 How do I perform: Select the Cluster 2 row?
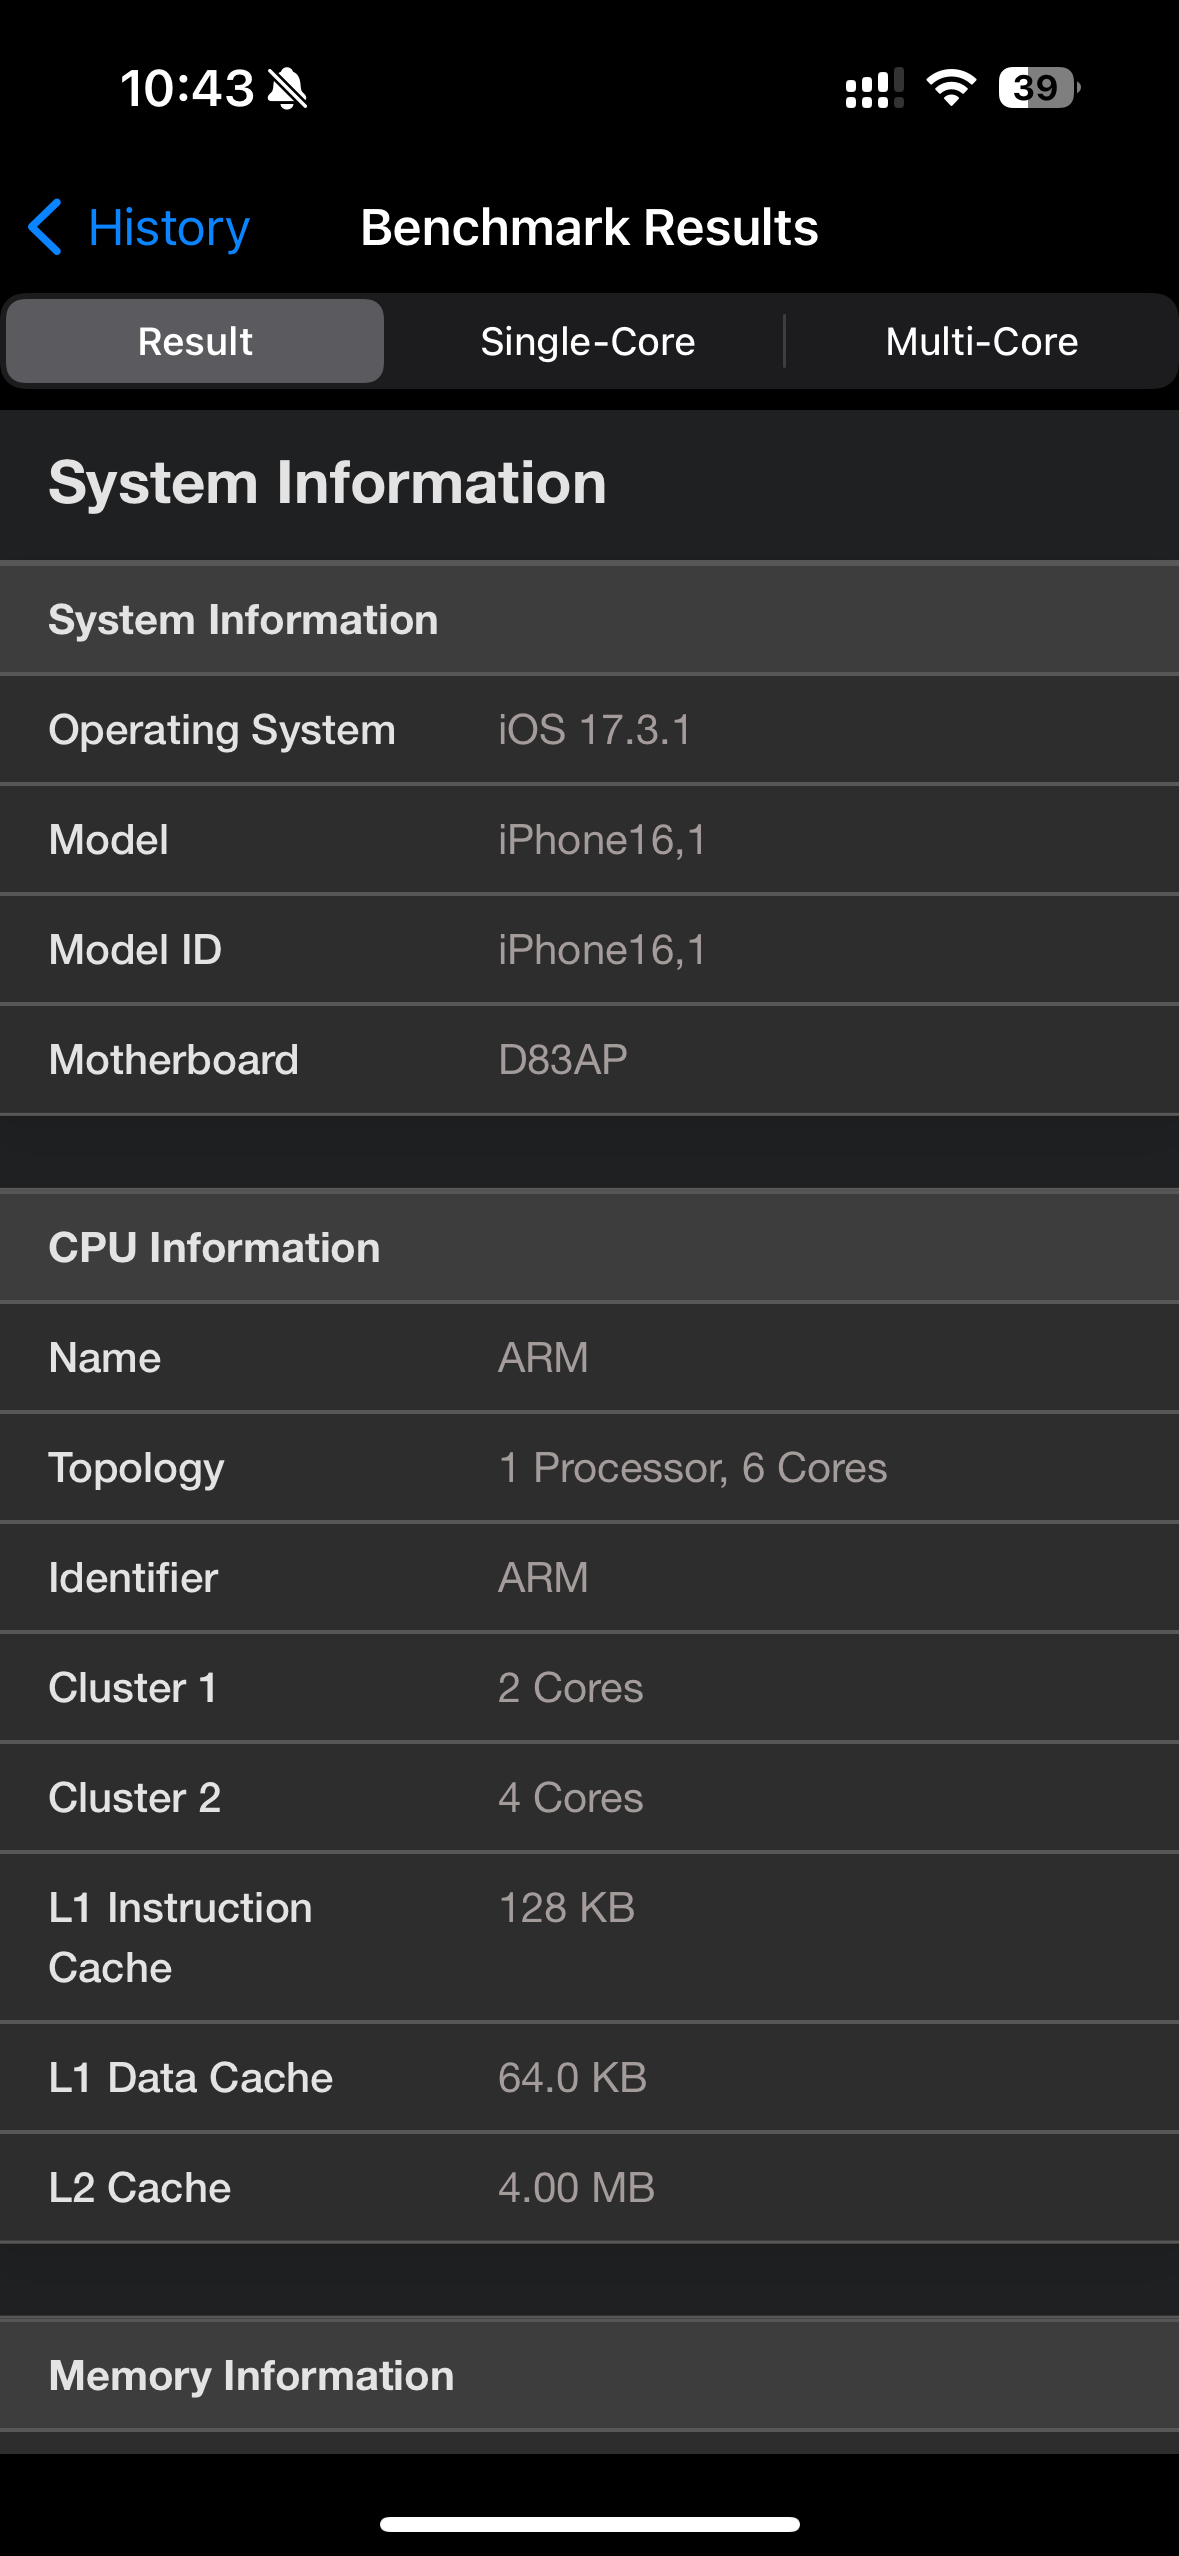589,1798
